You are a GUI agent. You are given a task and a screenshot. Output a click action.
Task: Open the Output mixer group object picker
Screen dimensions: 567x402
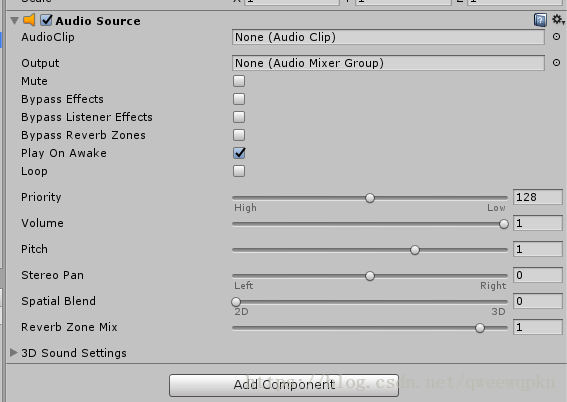tap(557, 63)
